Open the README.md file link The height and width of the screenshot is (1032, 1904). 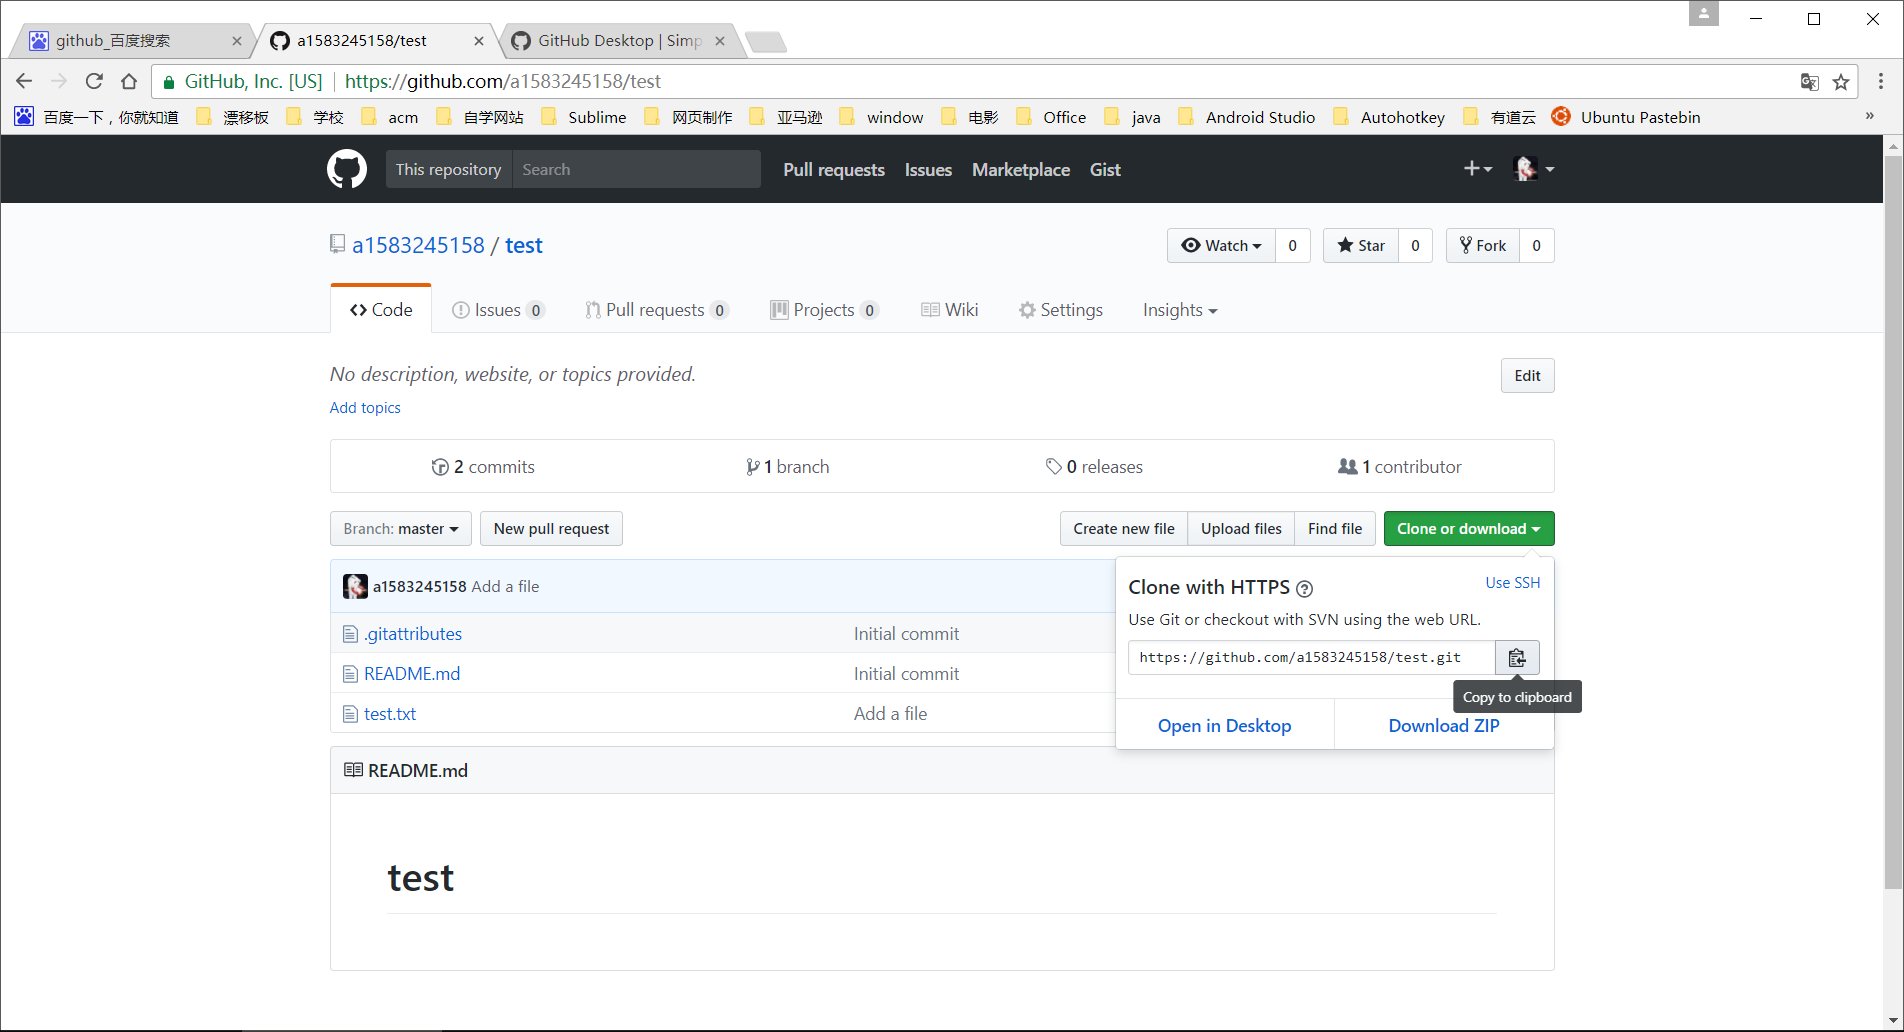coord(412,674)
